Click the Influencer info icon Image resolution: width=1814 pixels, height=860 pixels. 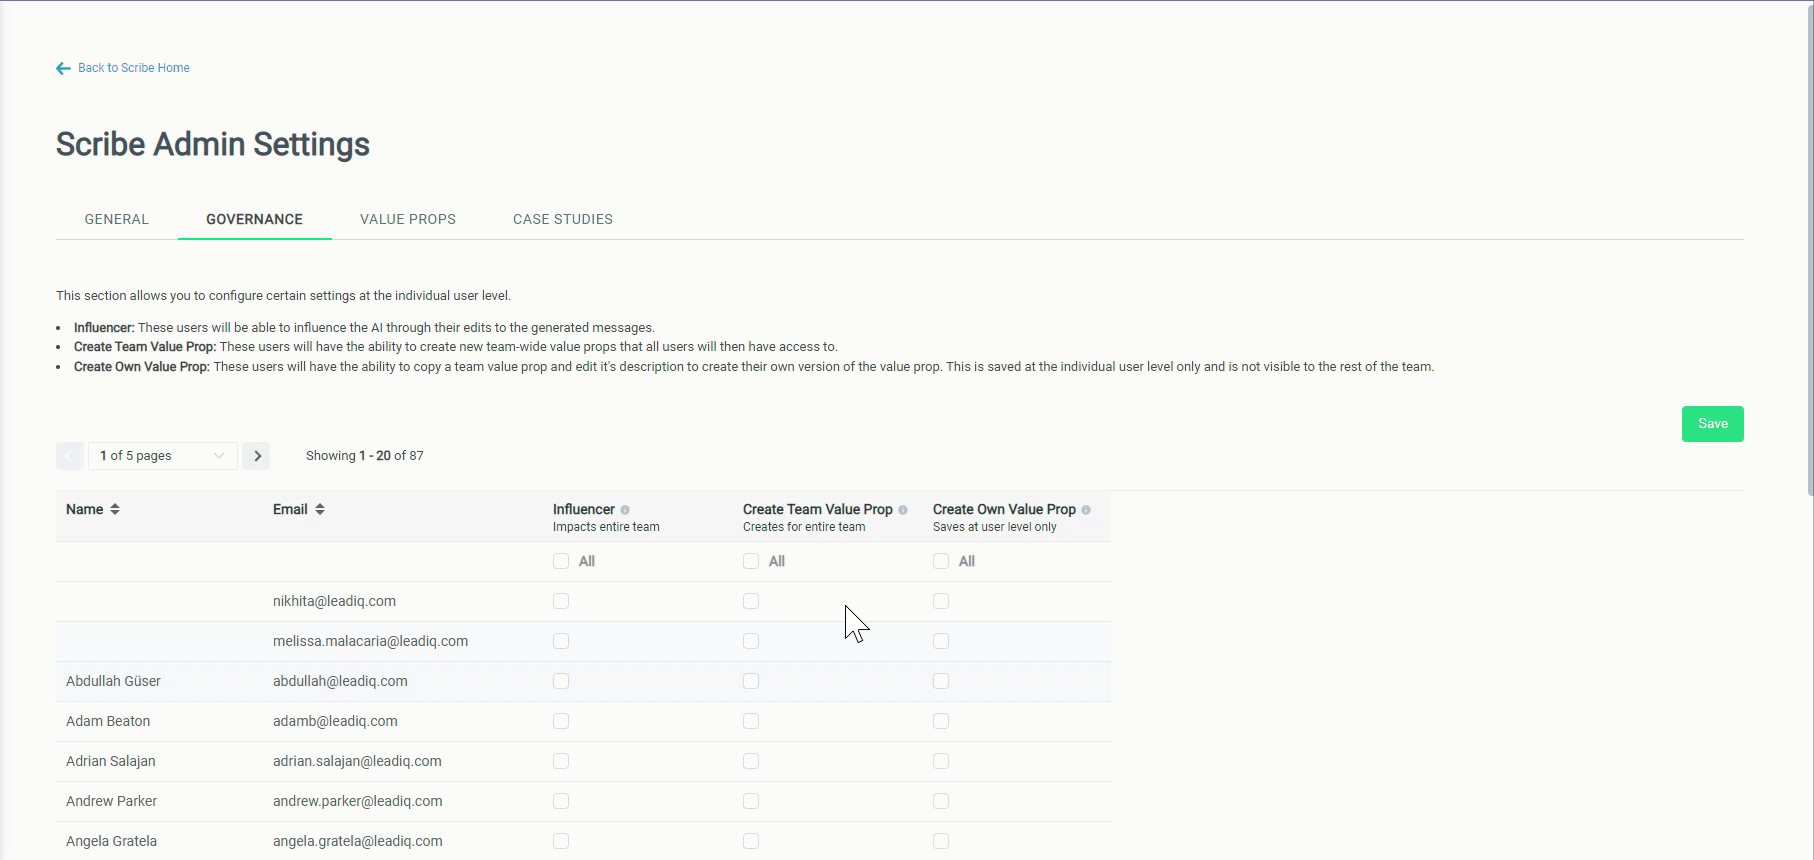tap(625, 510)
